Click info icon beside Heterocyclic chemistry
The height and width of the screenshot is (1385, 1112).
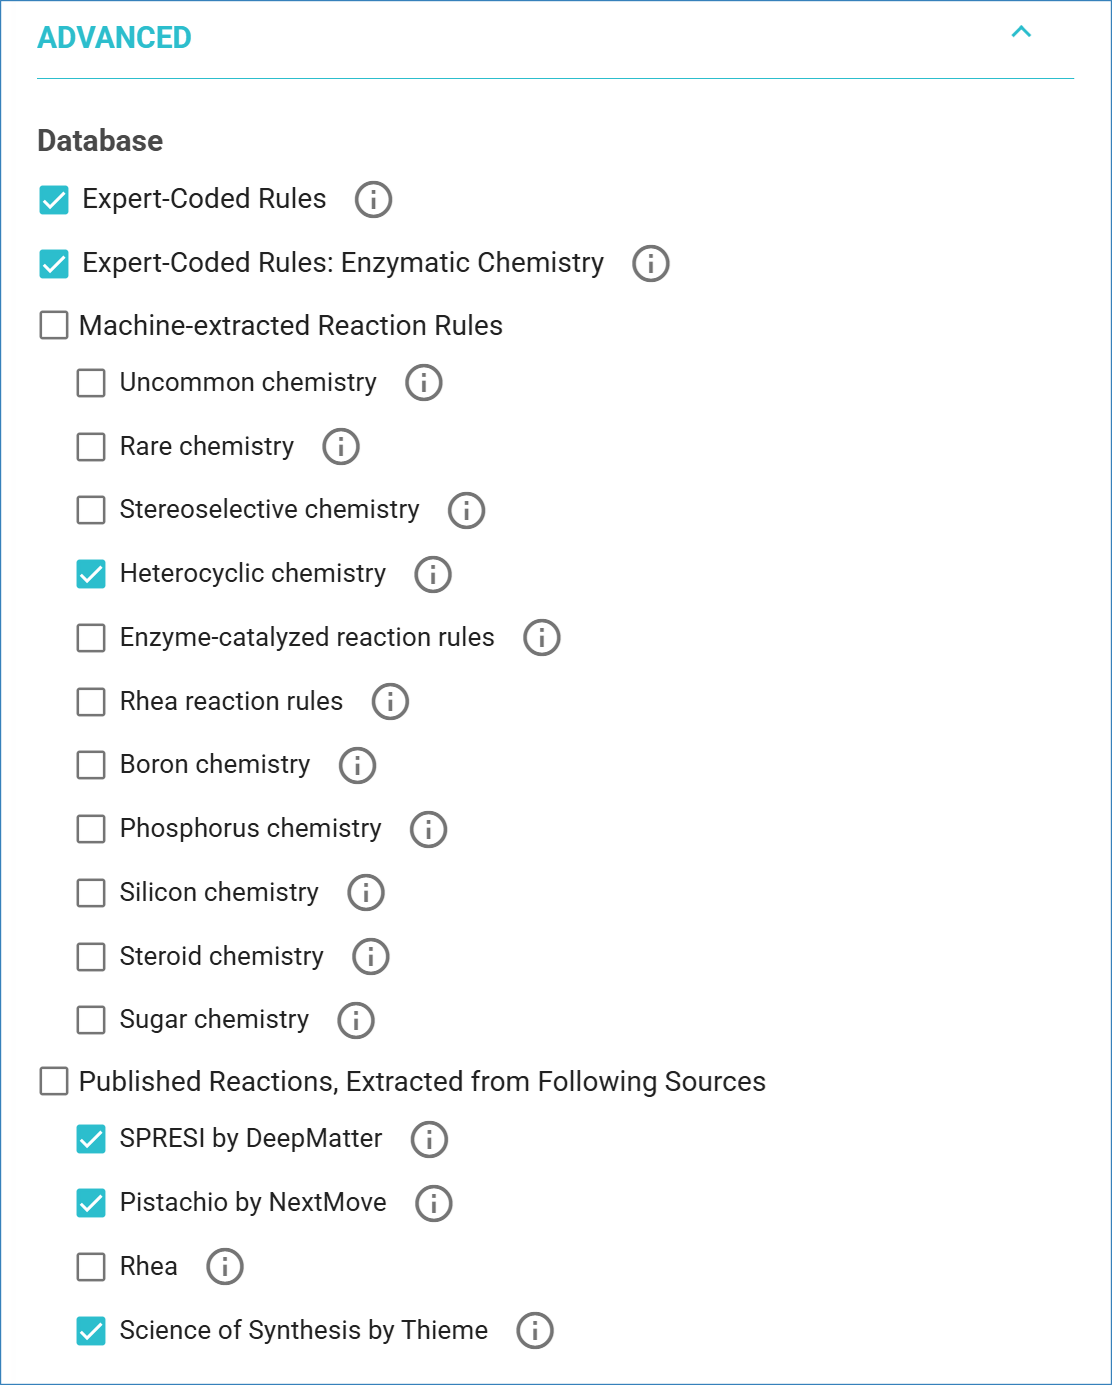coord(433,574)
